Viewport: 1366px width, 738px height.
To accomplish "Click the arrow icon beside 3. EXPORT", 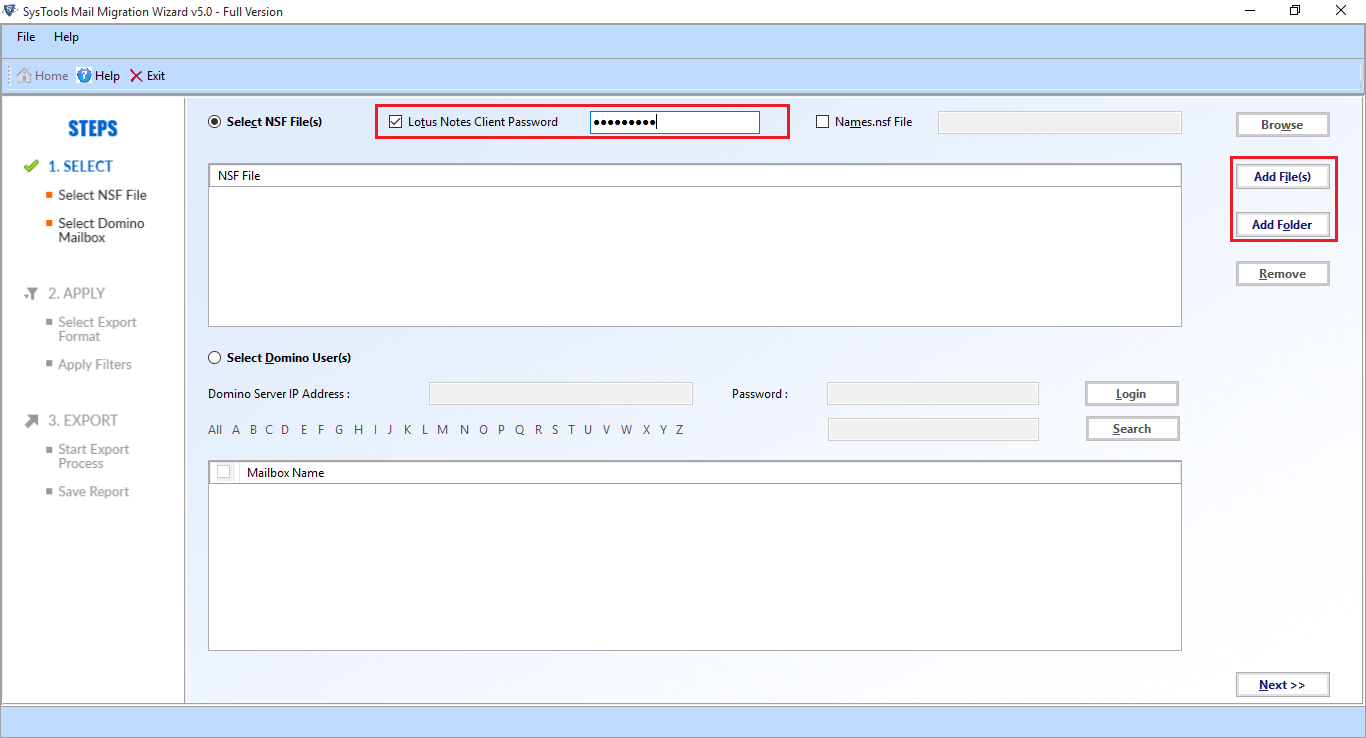I will [31, 421].
